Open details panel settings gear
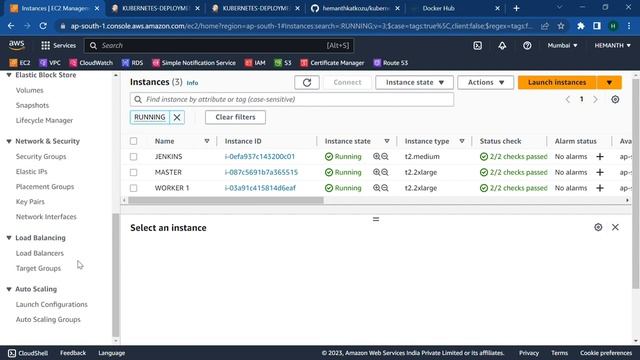The height and width of the screenshot is (360, 640). (x=598, y=227)
